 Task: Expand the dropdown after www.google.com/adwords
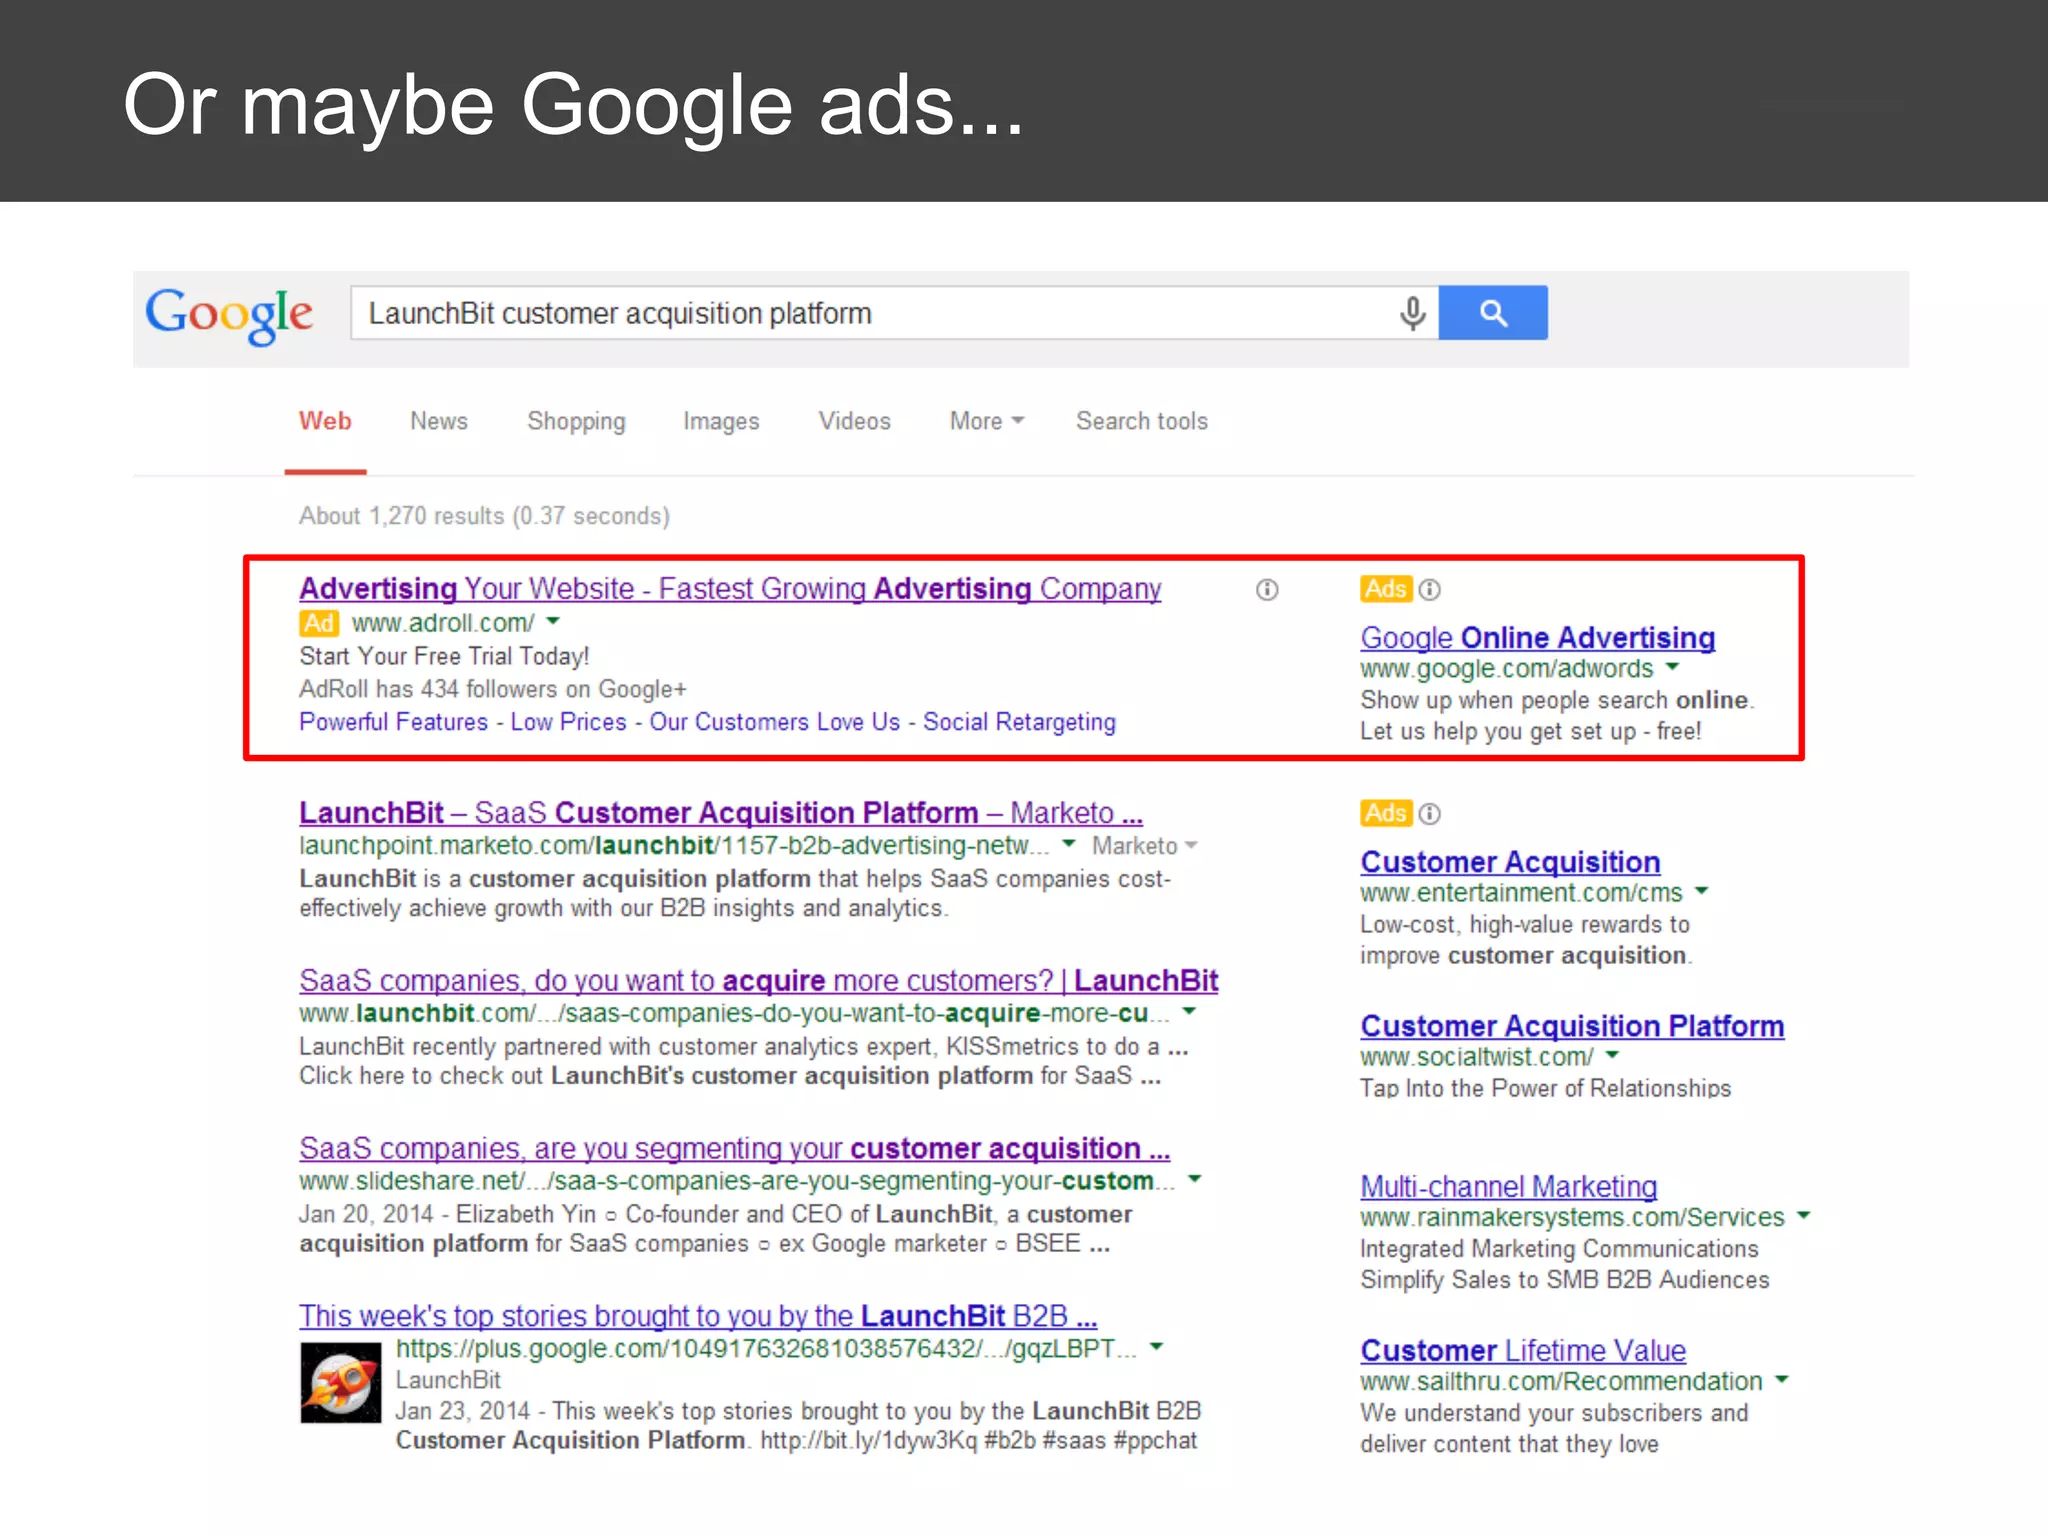[1673, 667]
